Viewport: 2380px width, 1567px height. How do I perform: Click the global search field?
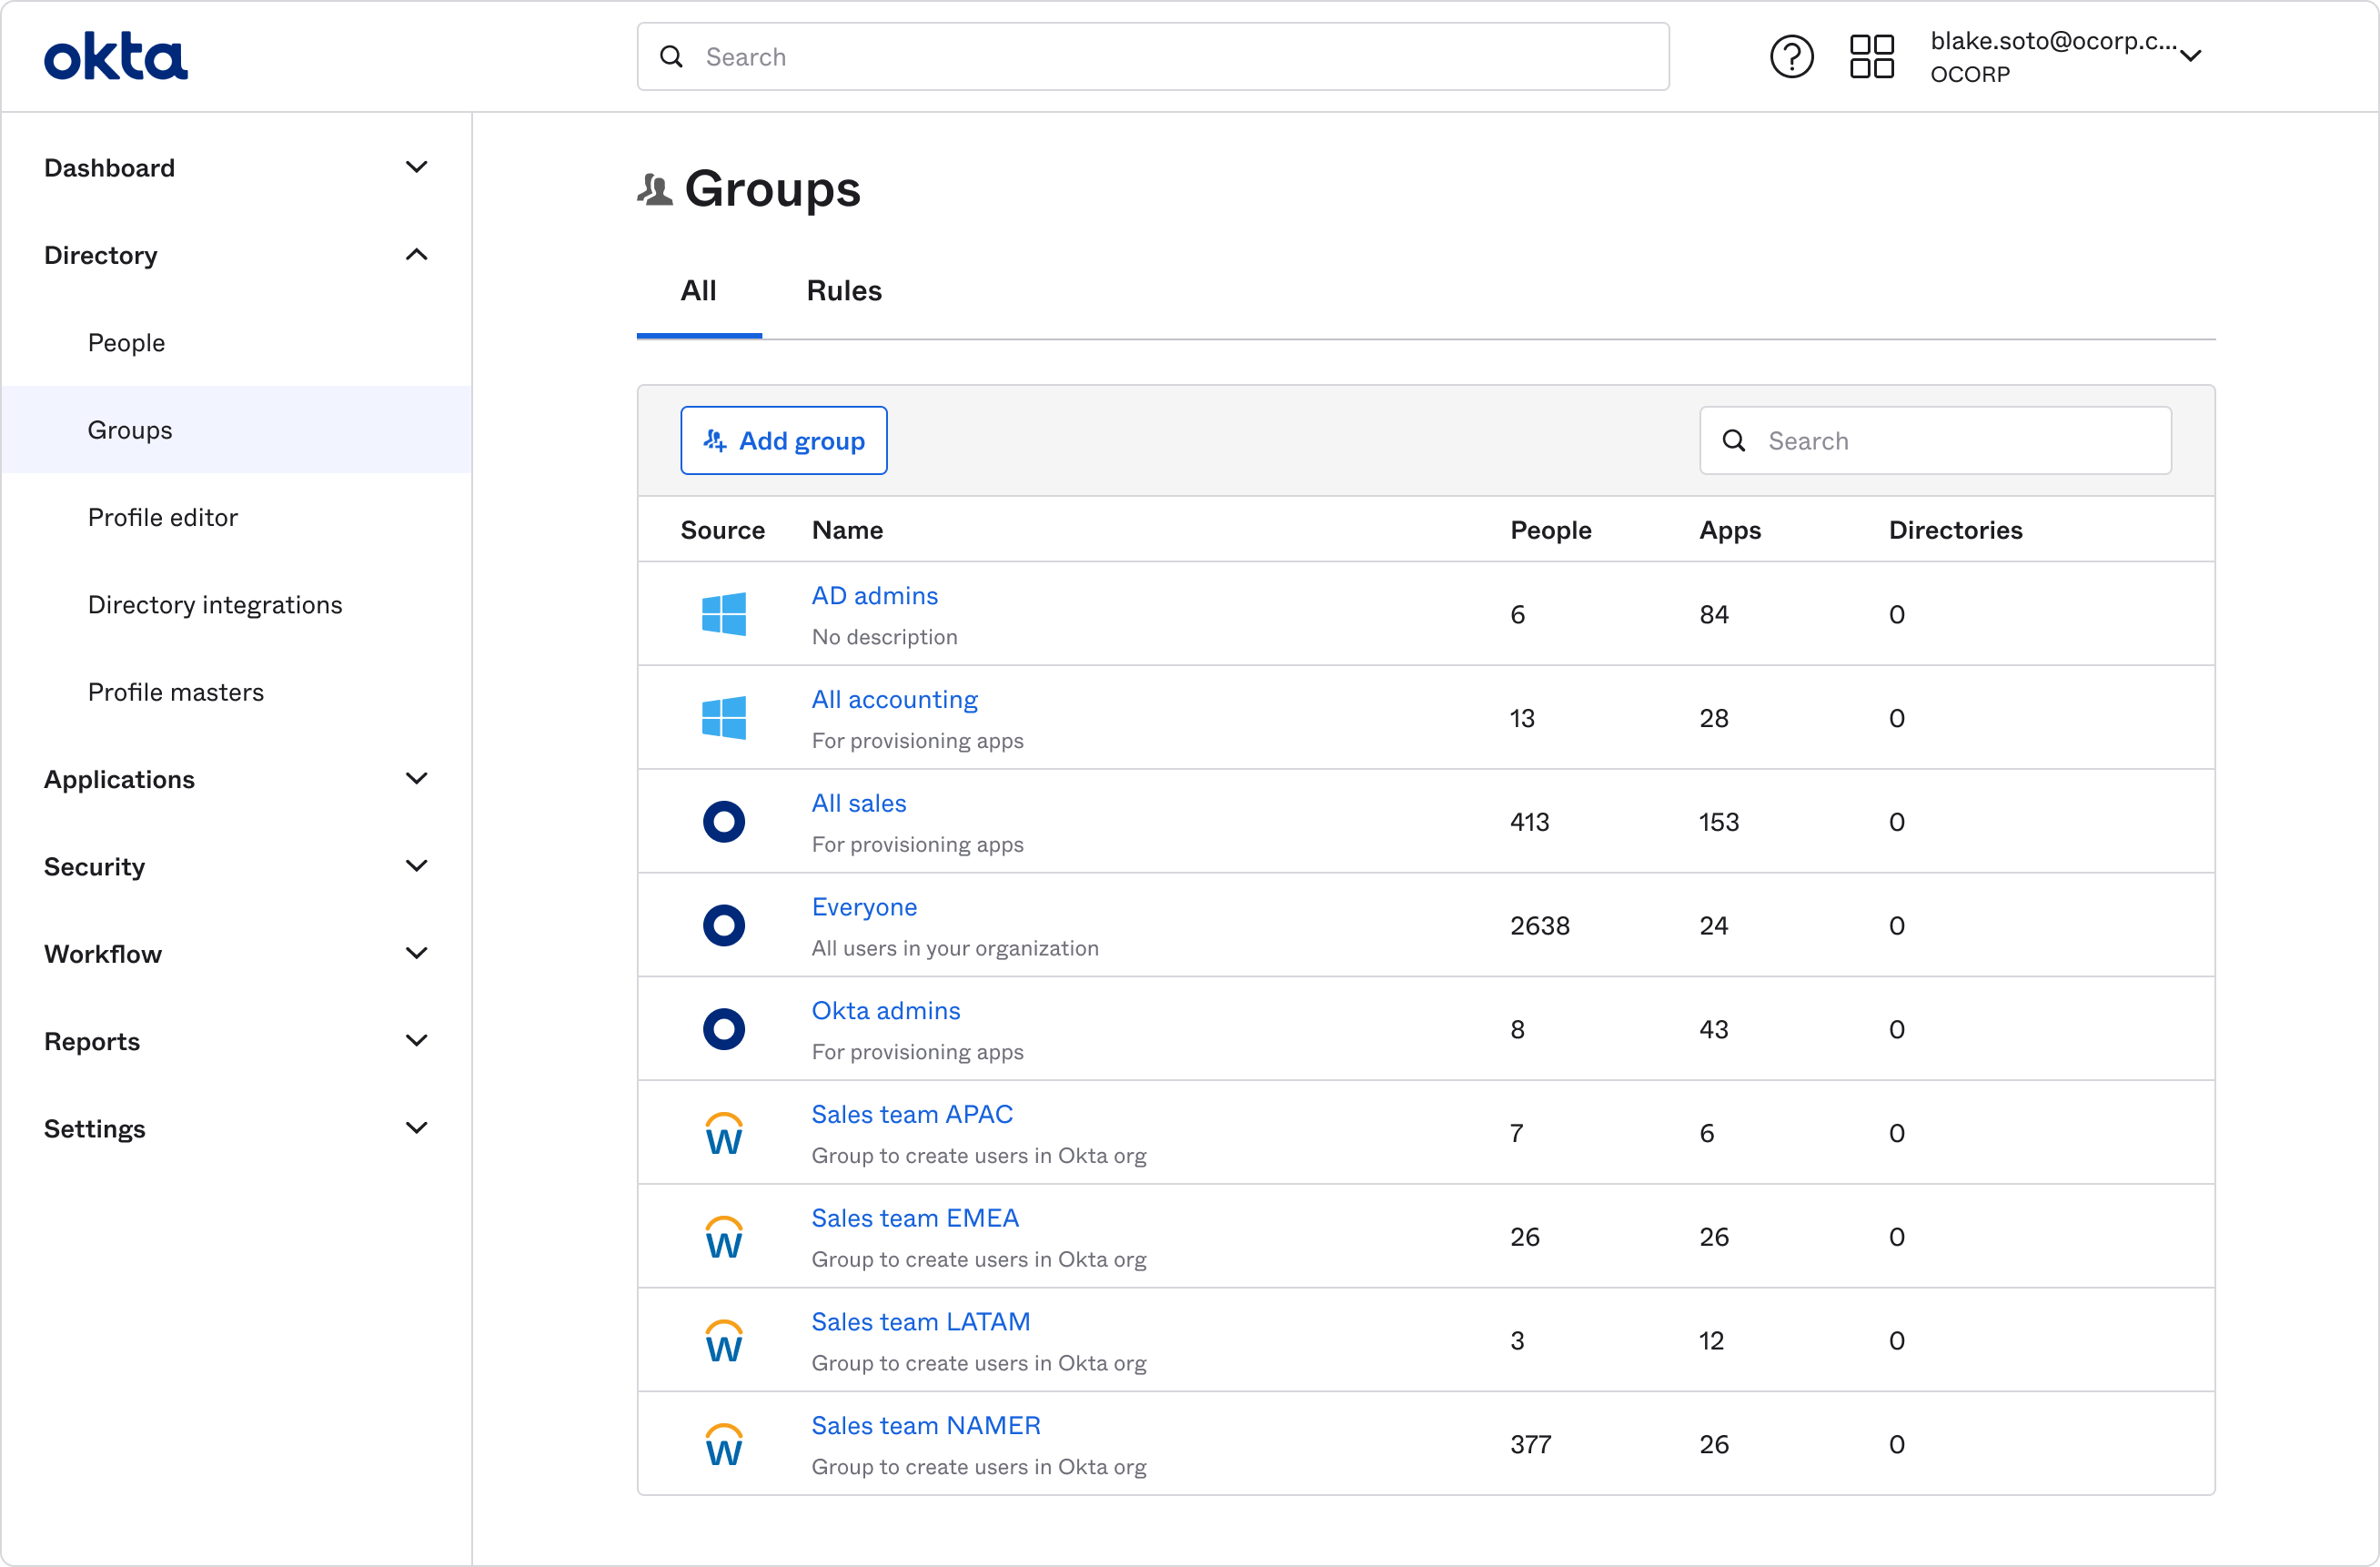1150,56
